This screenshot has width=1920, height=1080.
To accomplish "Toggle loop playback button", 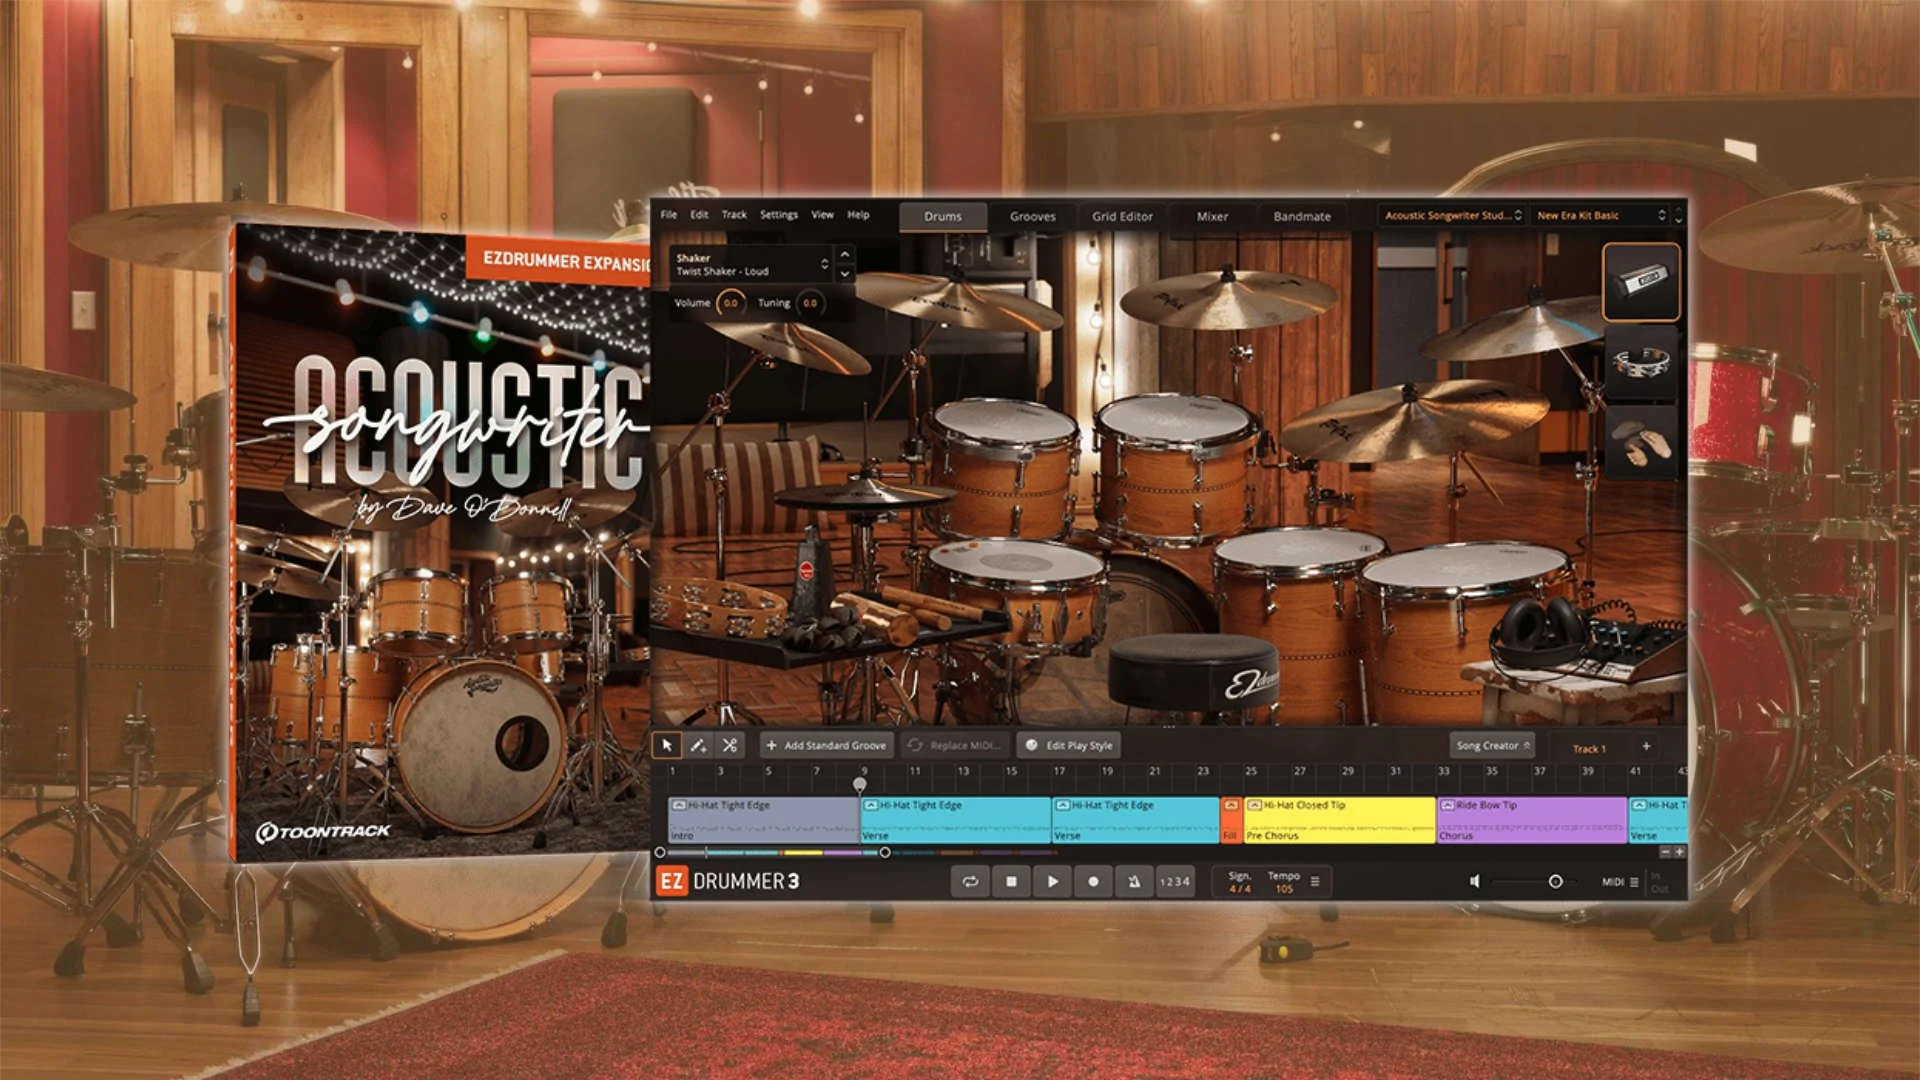I will (x=970, y=881).
